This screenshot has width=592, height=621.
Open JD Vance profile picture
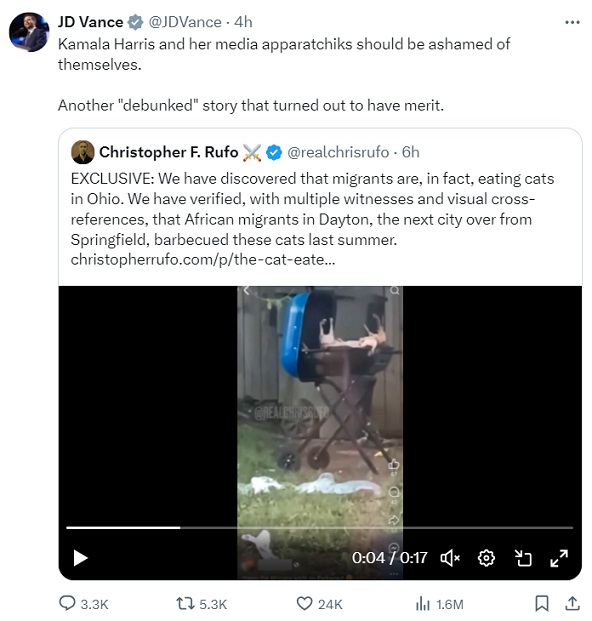(29, 32)
